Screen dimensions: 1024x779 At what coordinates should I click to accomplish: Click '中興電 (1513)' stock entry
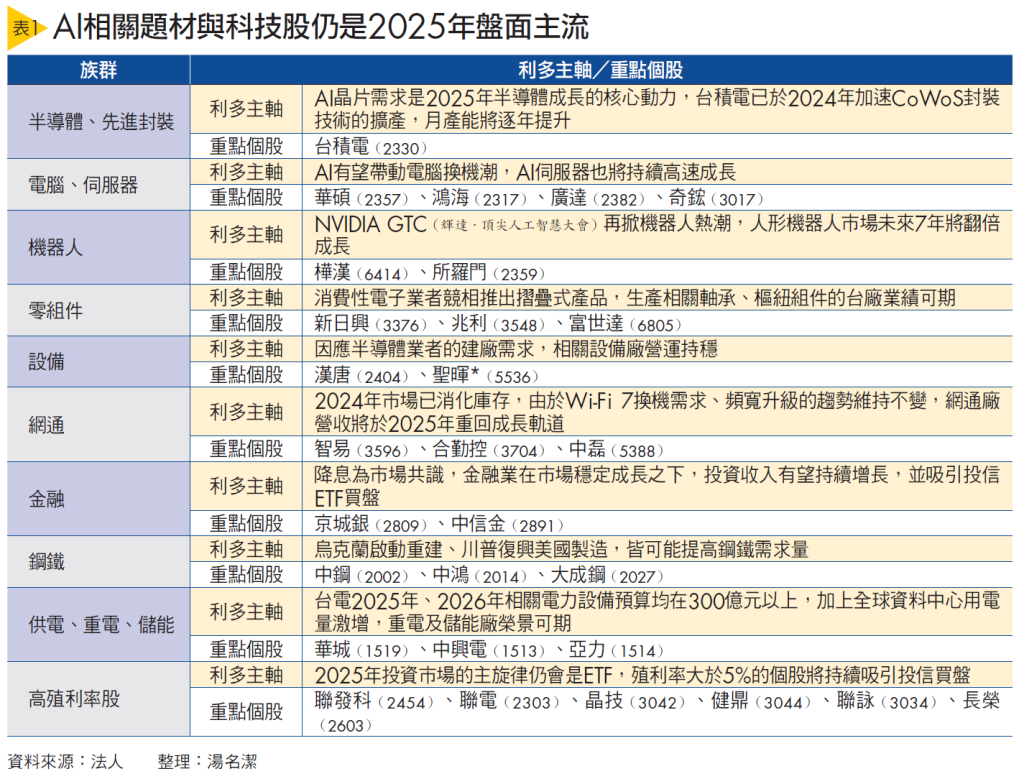(488, 650)
